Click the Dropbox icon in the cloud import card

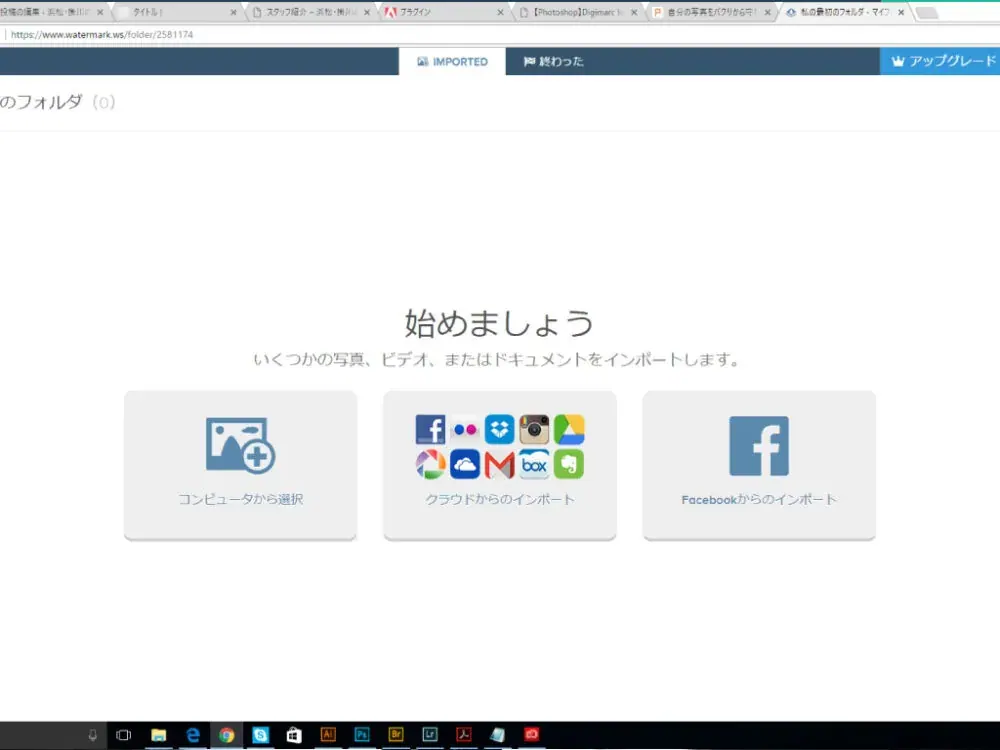click(x=499, y=429)
